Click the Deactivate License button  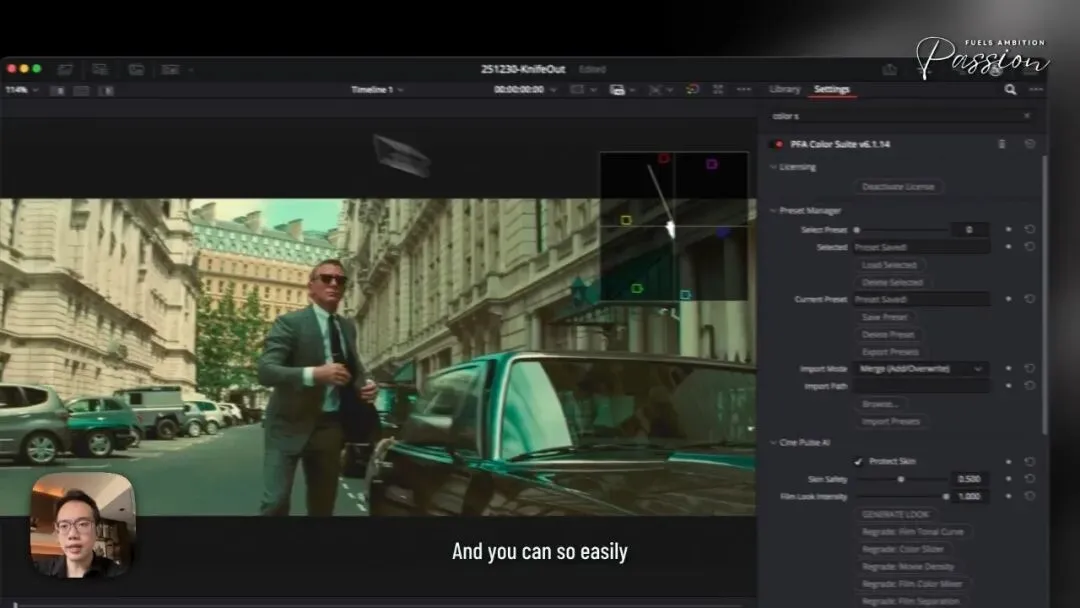coord(898,187)
